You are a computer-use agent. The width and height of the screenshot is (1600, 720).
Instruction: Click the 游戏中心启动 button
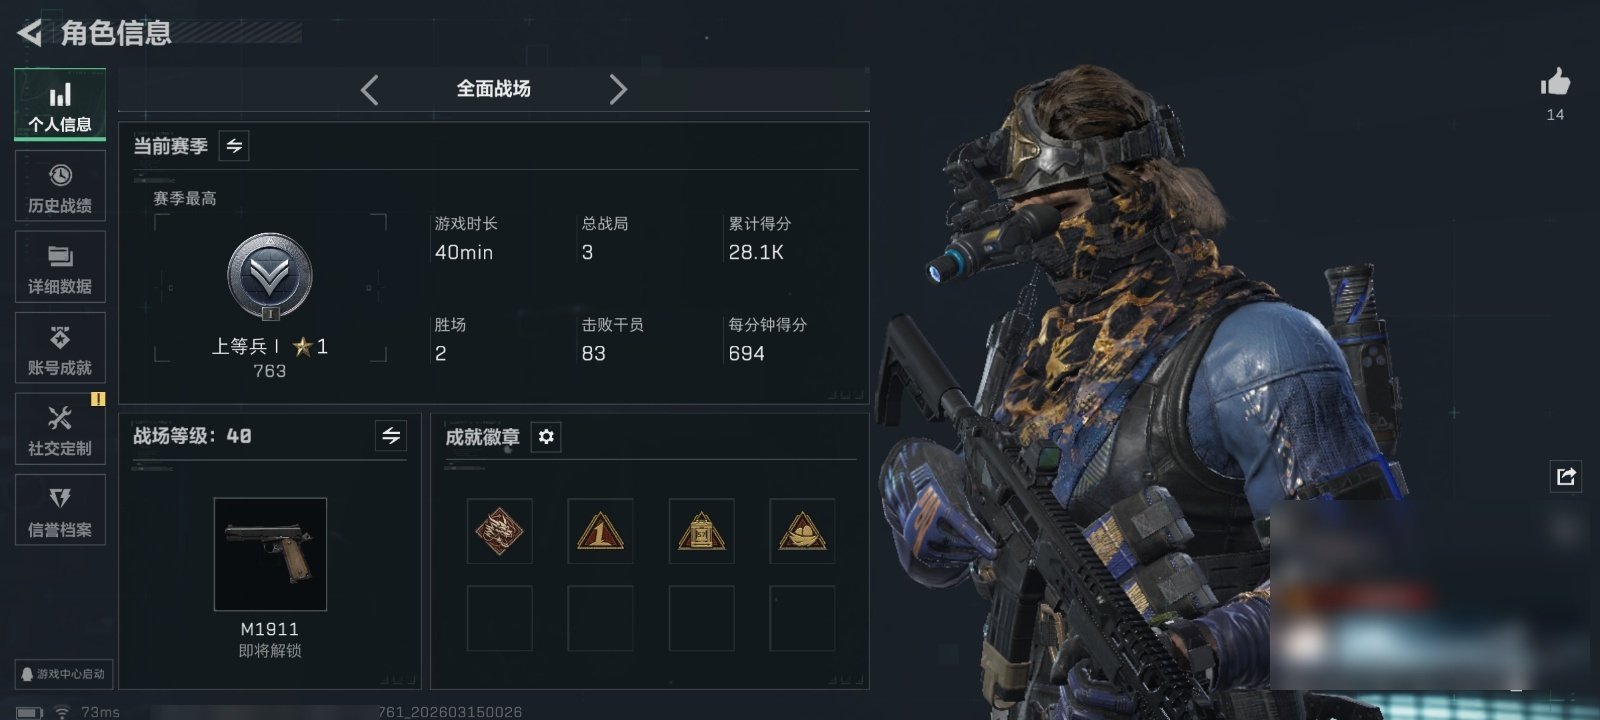[x=63, y=674]
